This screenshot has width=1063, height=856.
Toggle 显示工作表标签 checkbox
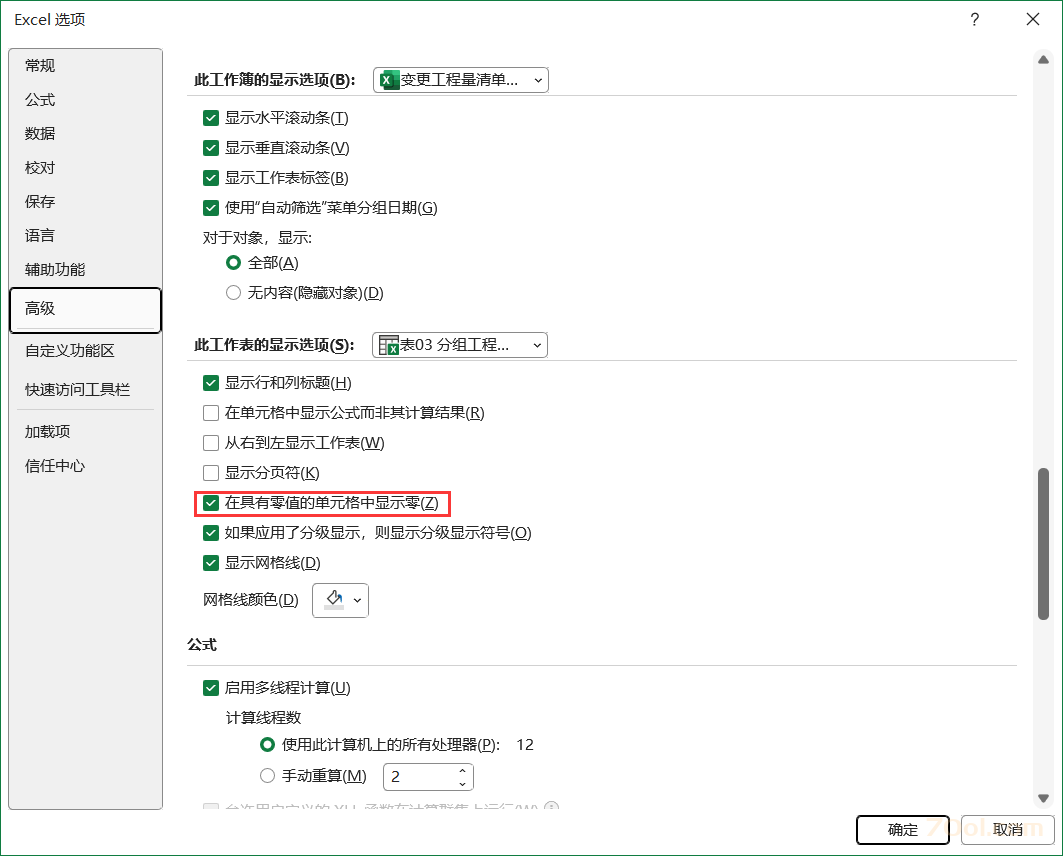pos(211,178)
